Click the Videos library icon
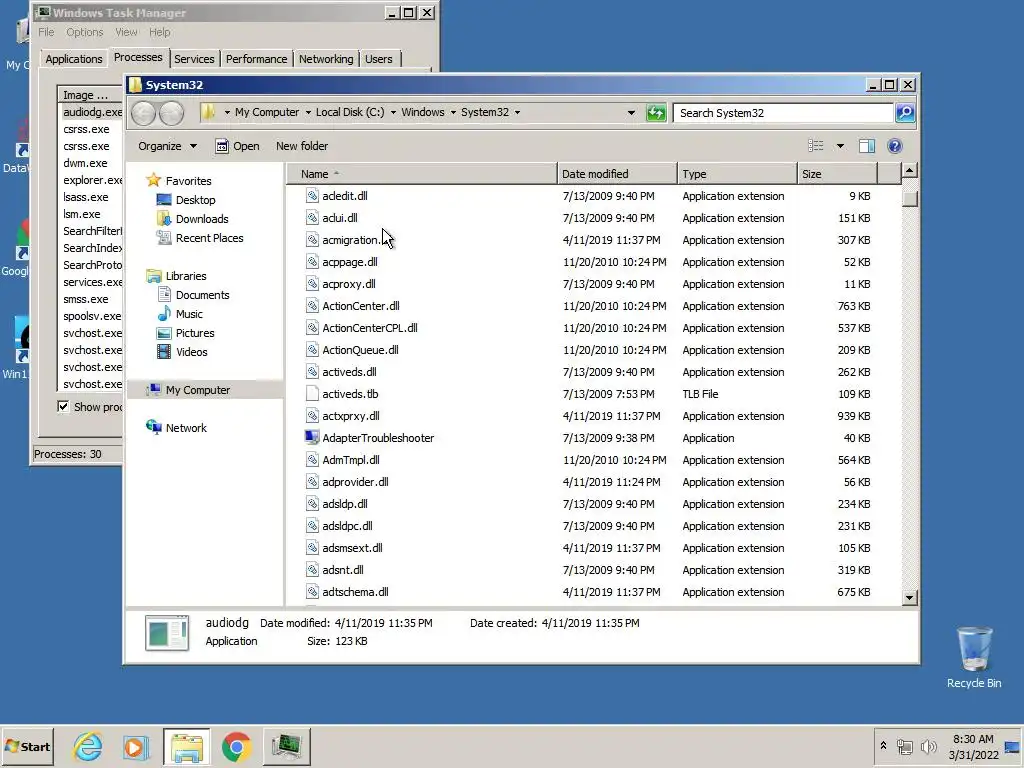This screenshot has height=768, width=1024. [164, 352]
